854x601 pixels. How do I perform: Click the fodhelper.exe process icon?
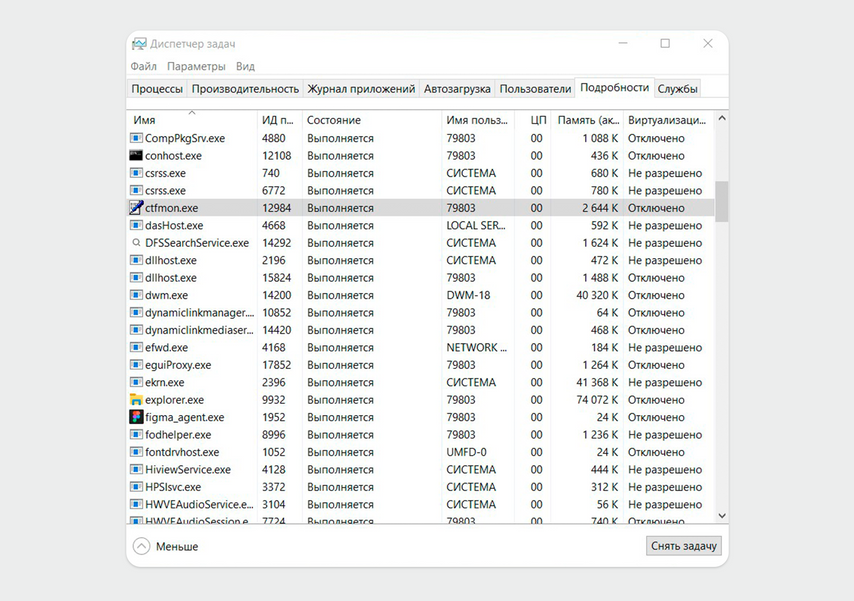click(136, 434)
